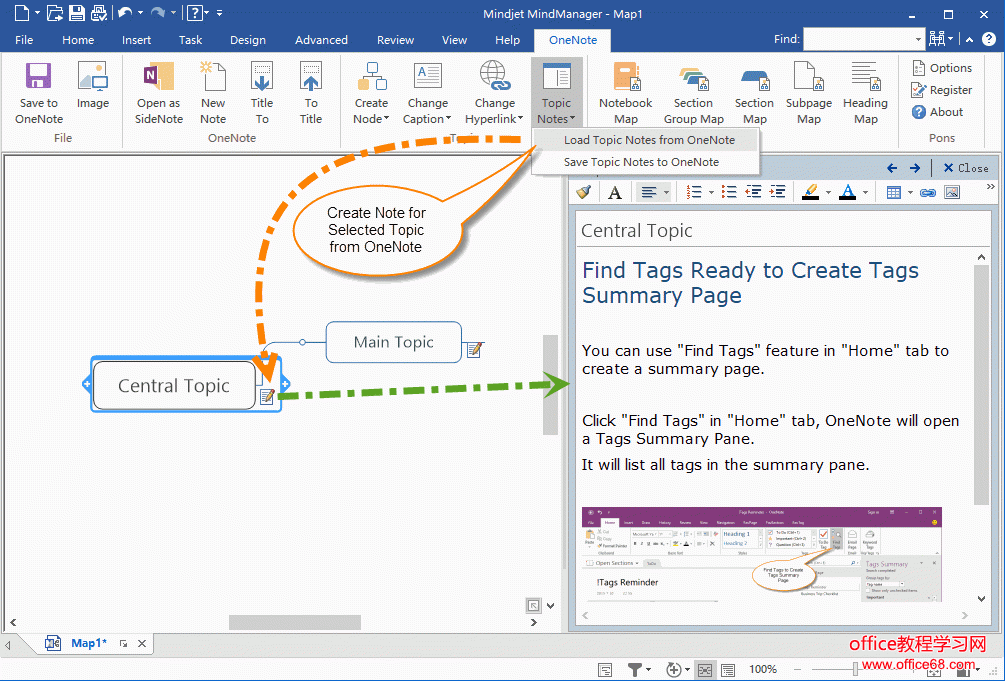1005x681 pixels.
Task: Switch to the Advanced ribbon tab
Action: (x=321, y=40)
